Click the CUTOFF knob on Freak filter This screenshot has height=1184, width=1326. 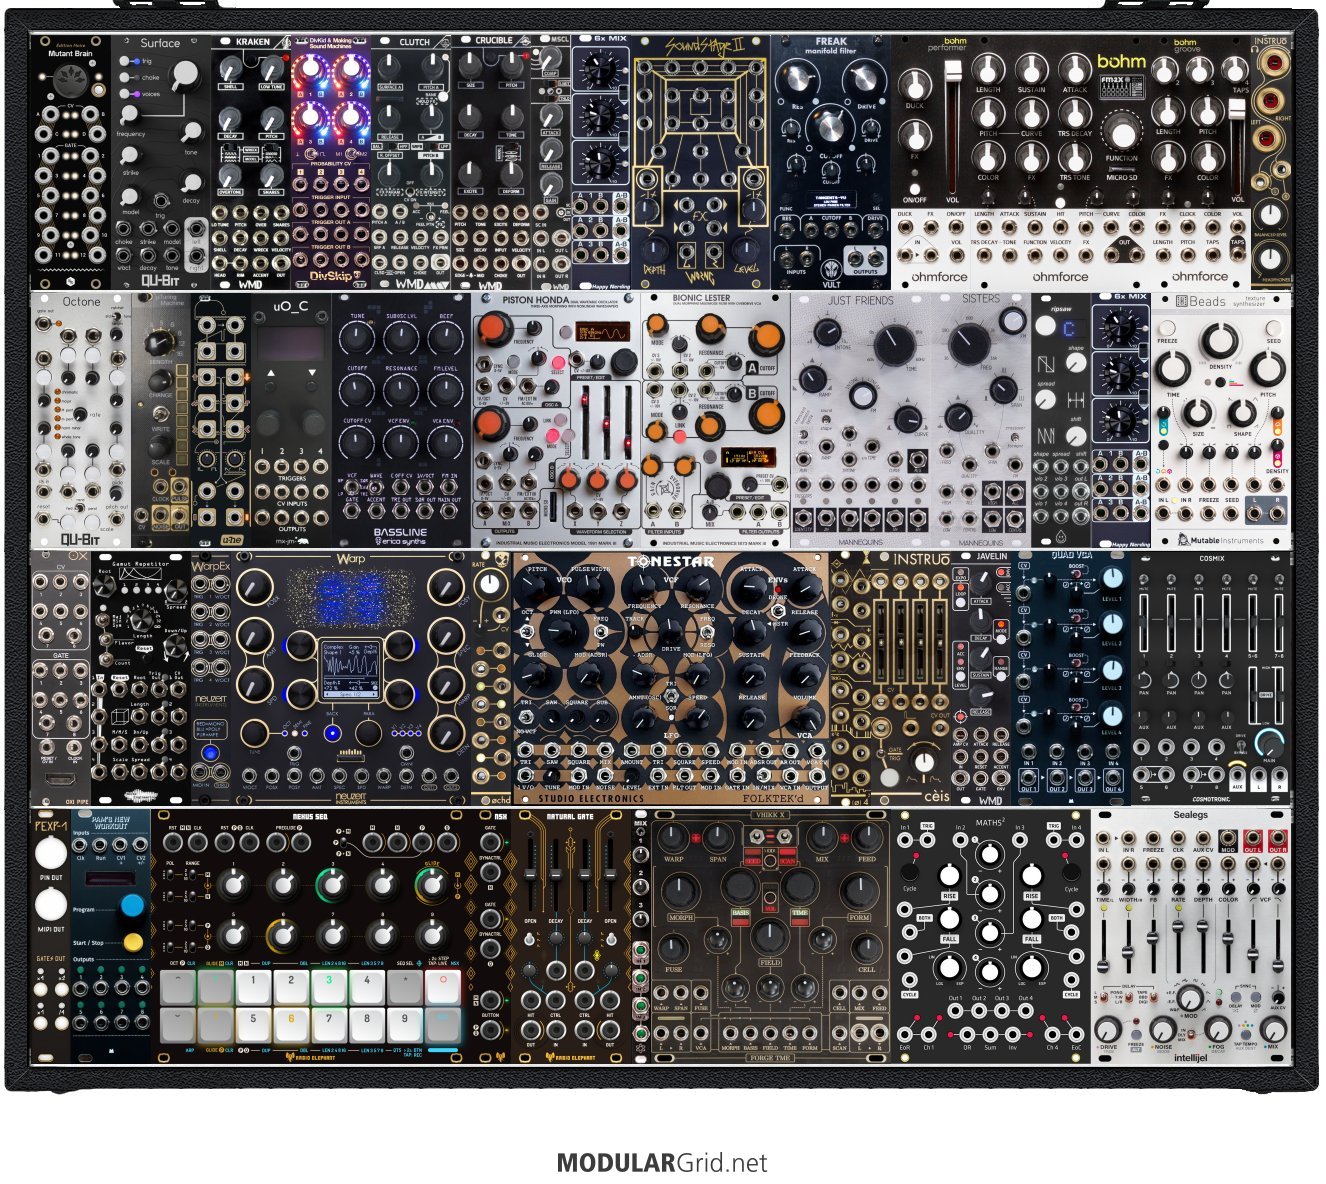pos(830,127)
